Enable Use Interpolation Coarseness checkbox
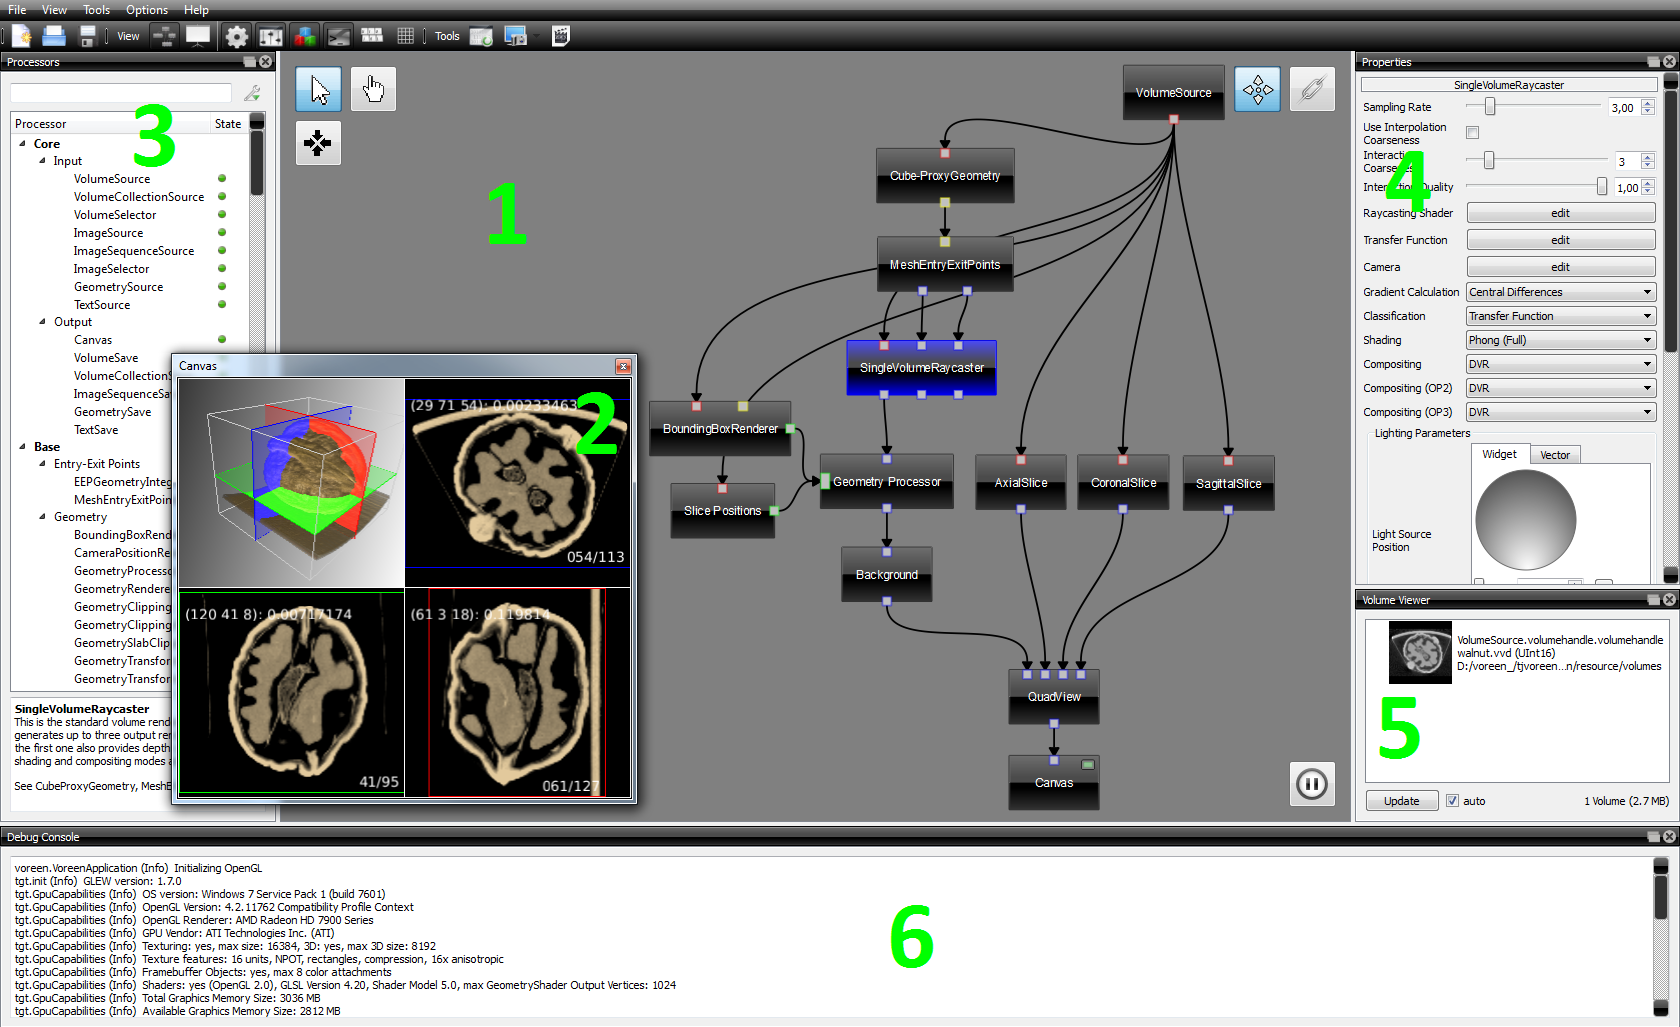This screenshot has width=1680, height=1027. click(1472, 133)
